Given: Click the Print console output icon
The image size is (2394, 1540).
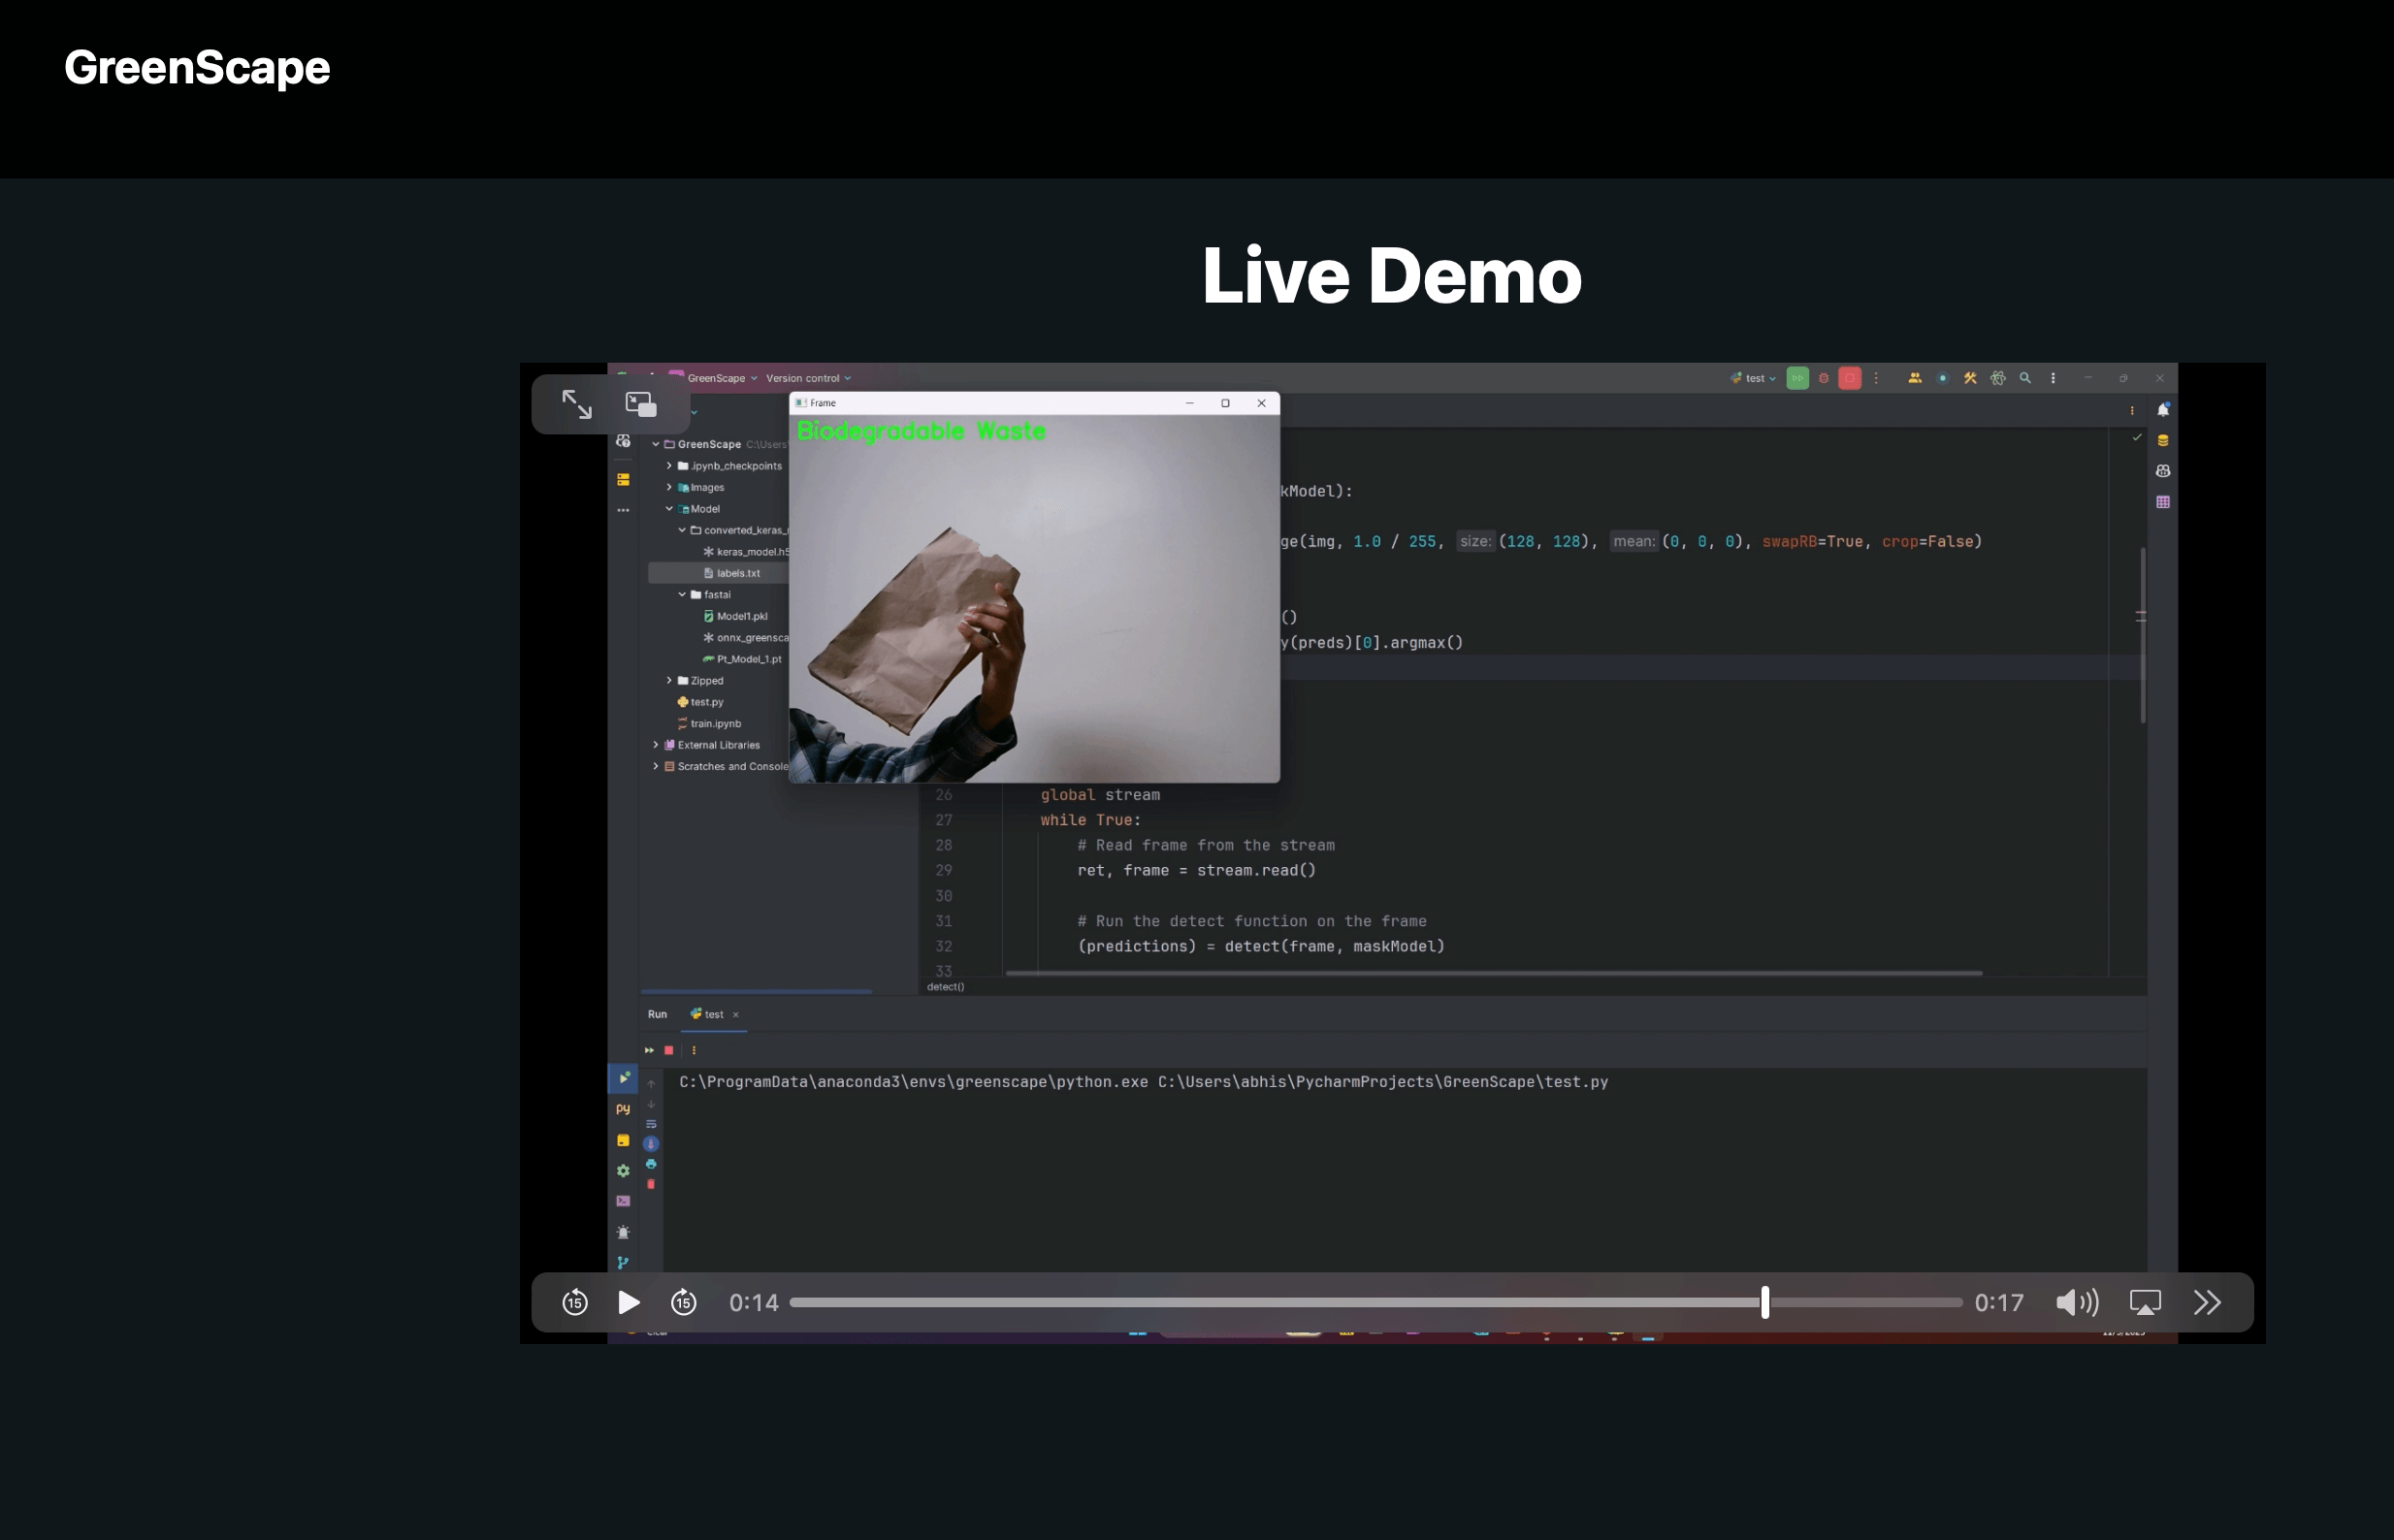Looking at the screenshot, I should click(651, 1164).
